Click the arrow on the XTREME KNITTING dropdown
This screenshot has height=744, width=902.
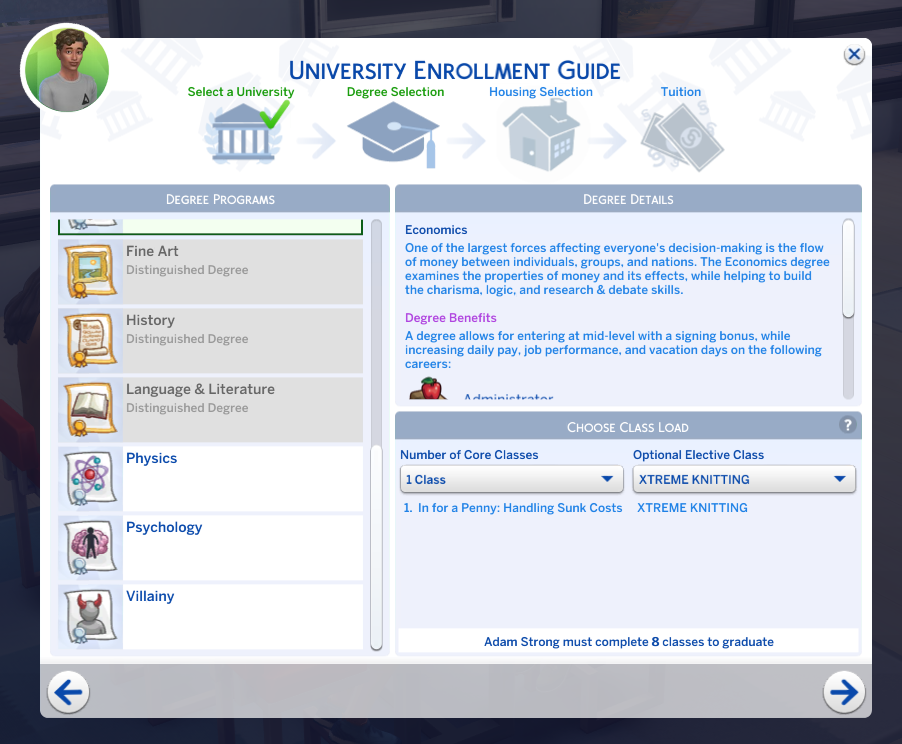pyautogui.click(x=840, y=479)
